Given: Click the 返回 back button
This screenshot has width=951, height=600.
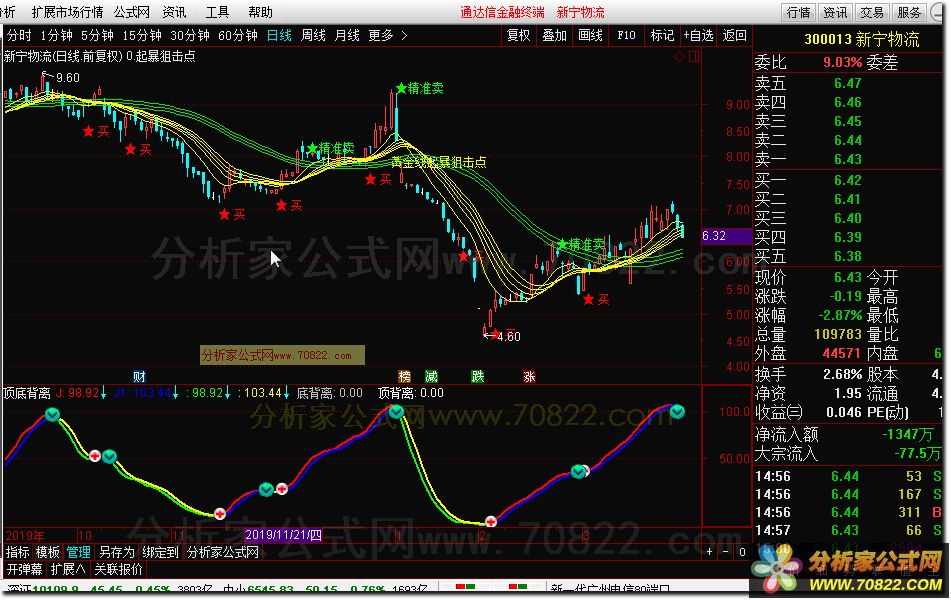Looking at the screenshot, I should (734, 36).
